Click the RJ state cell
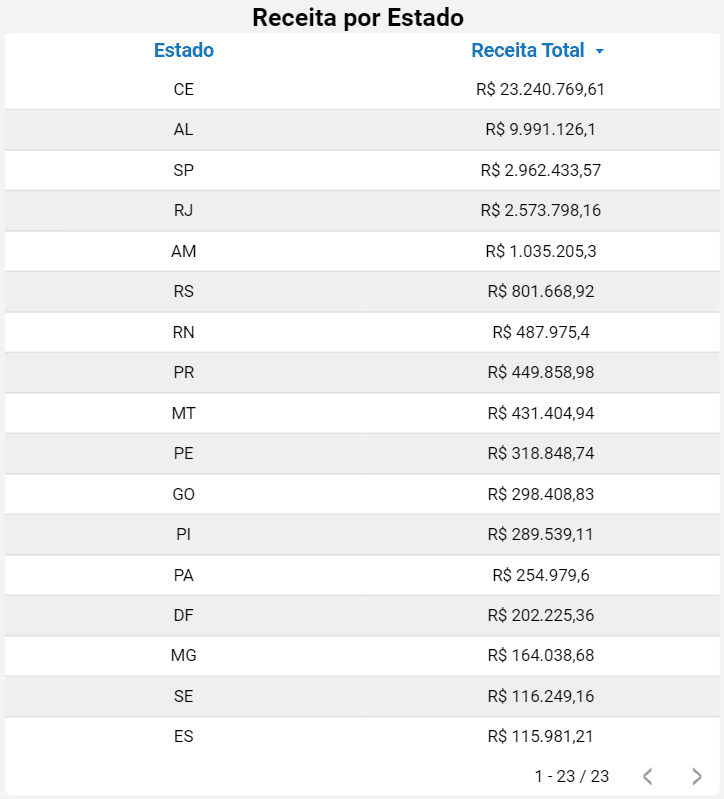This screenshot has height=799, width=724. (x=184, y=210)
